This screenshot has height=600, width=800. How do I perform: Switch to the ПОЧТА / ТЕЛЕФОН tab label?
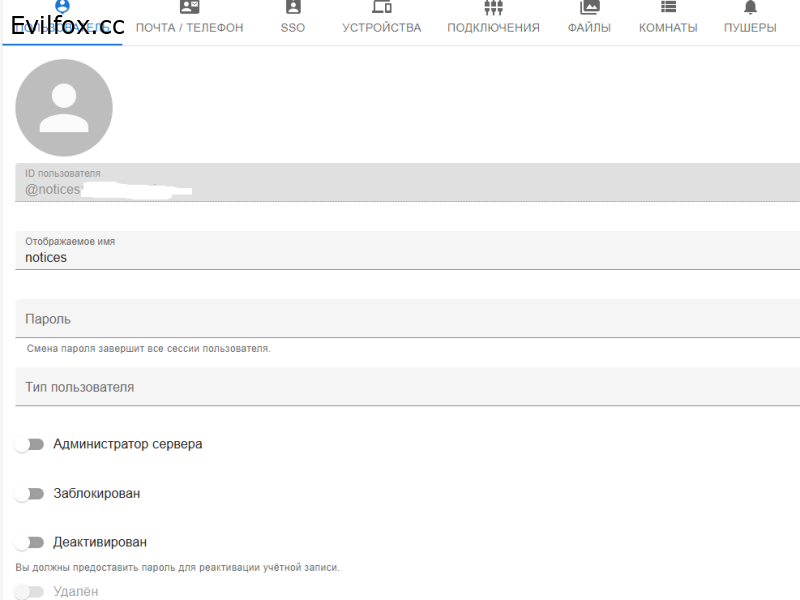tap(189, 28)
